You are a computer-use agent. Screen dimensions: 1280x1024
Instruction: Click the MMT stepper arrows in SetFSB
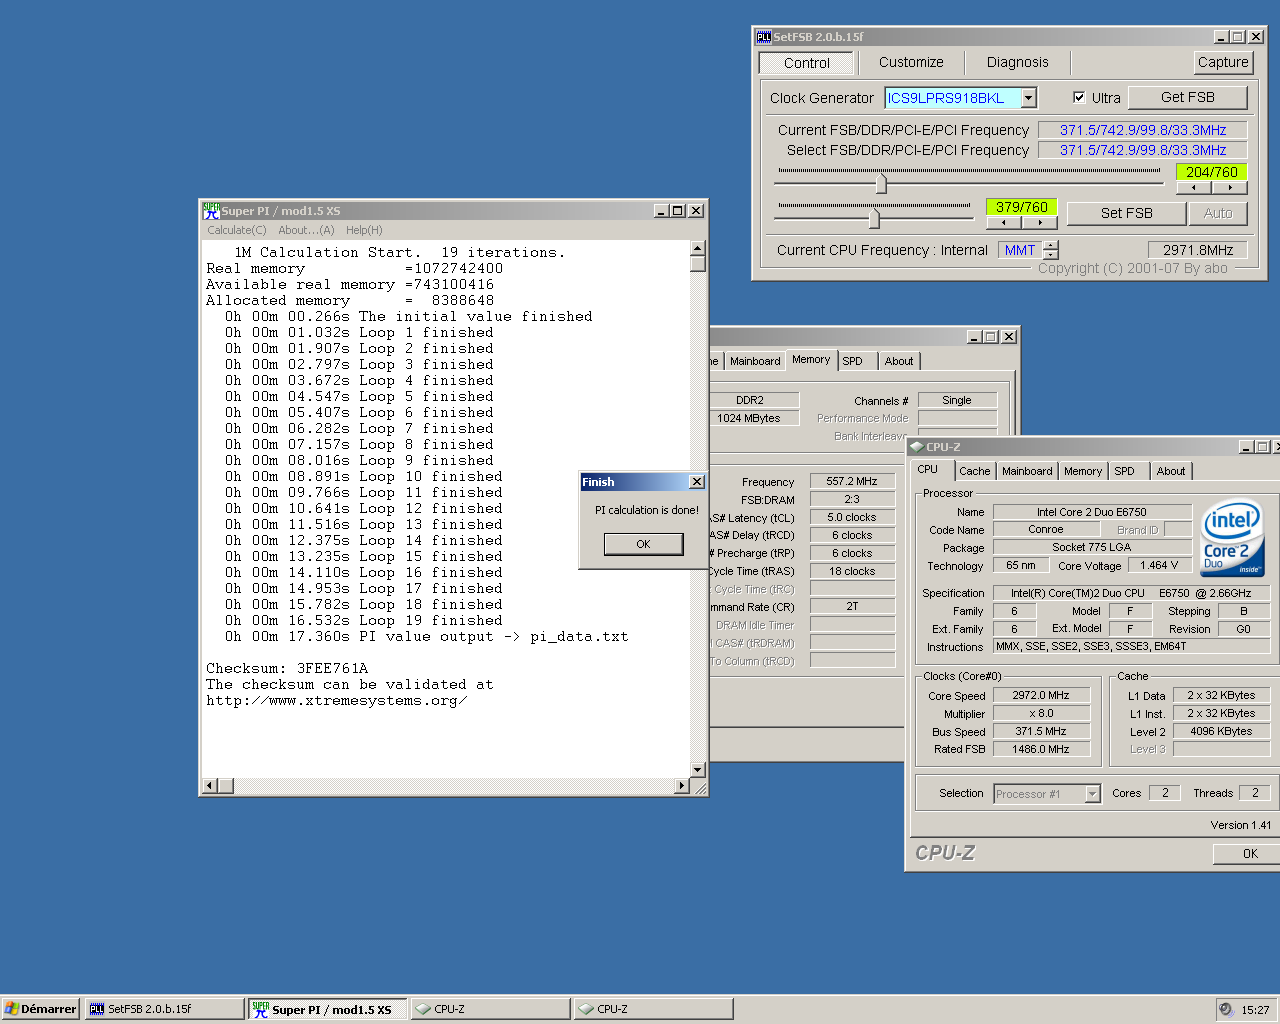1050,250
